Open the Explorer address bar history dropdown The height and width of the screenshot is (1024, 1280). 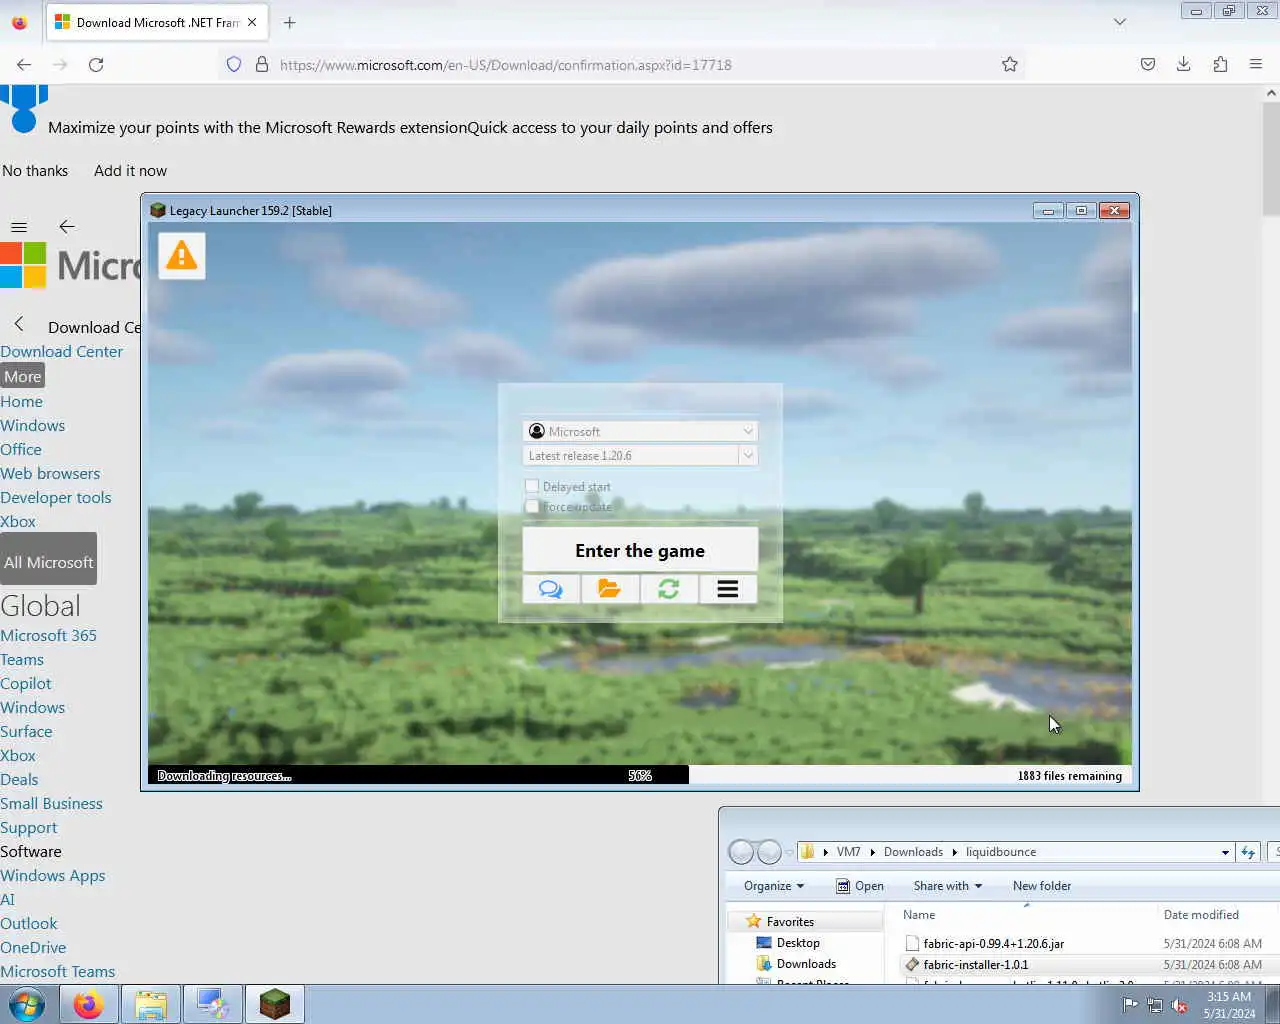(x=1225, y=852)
